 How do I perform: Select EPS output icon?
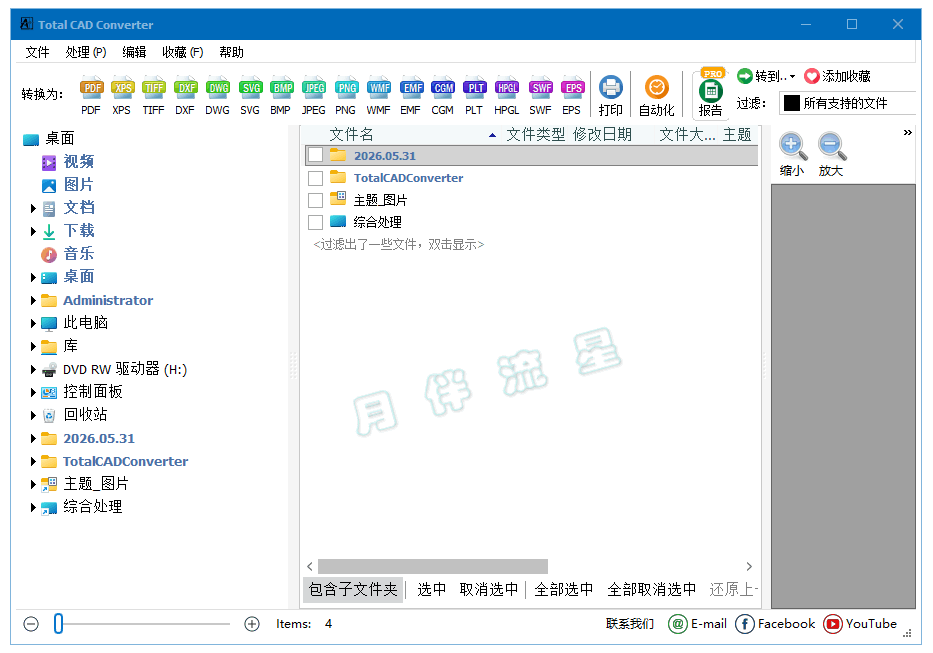pos(572,95)
